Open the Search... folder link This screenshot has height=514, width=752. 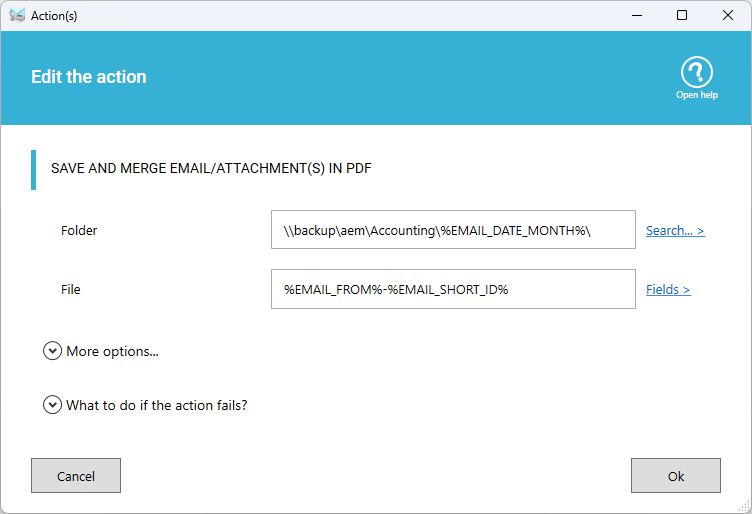tap(675, 231)
